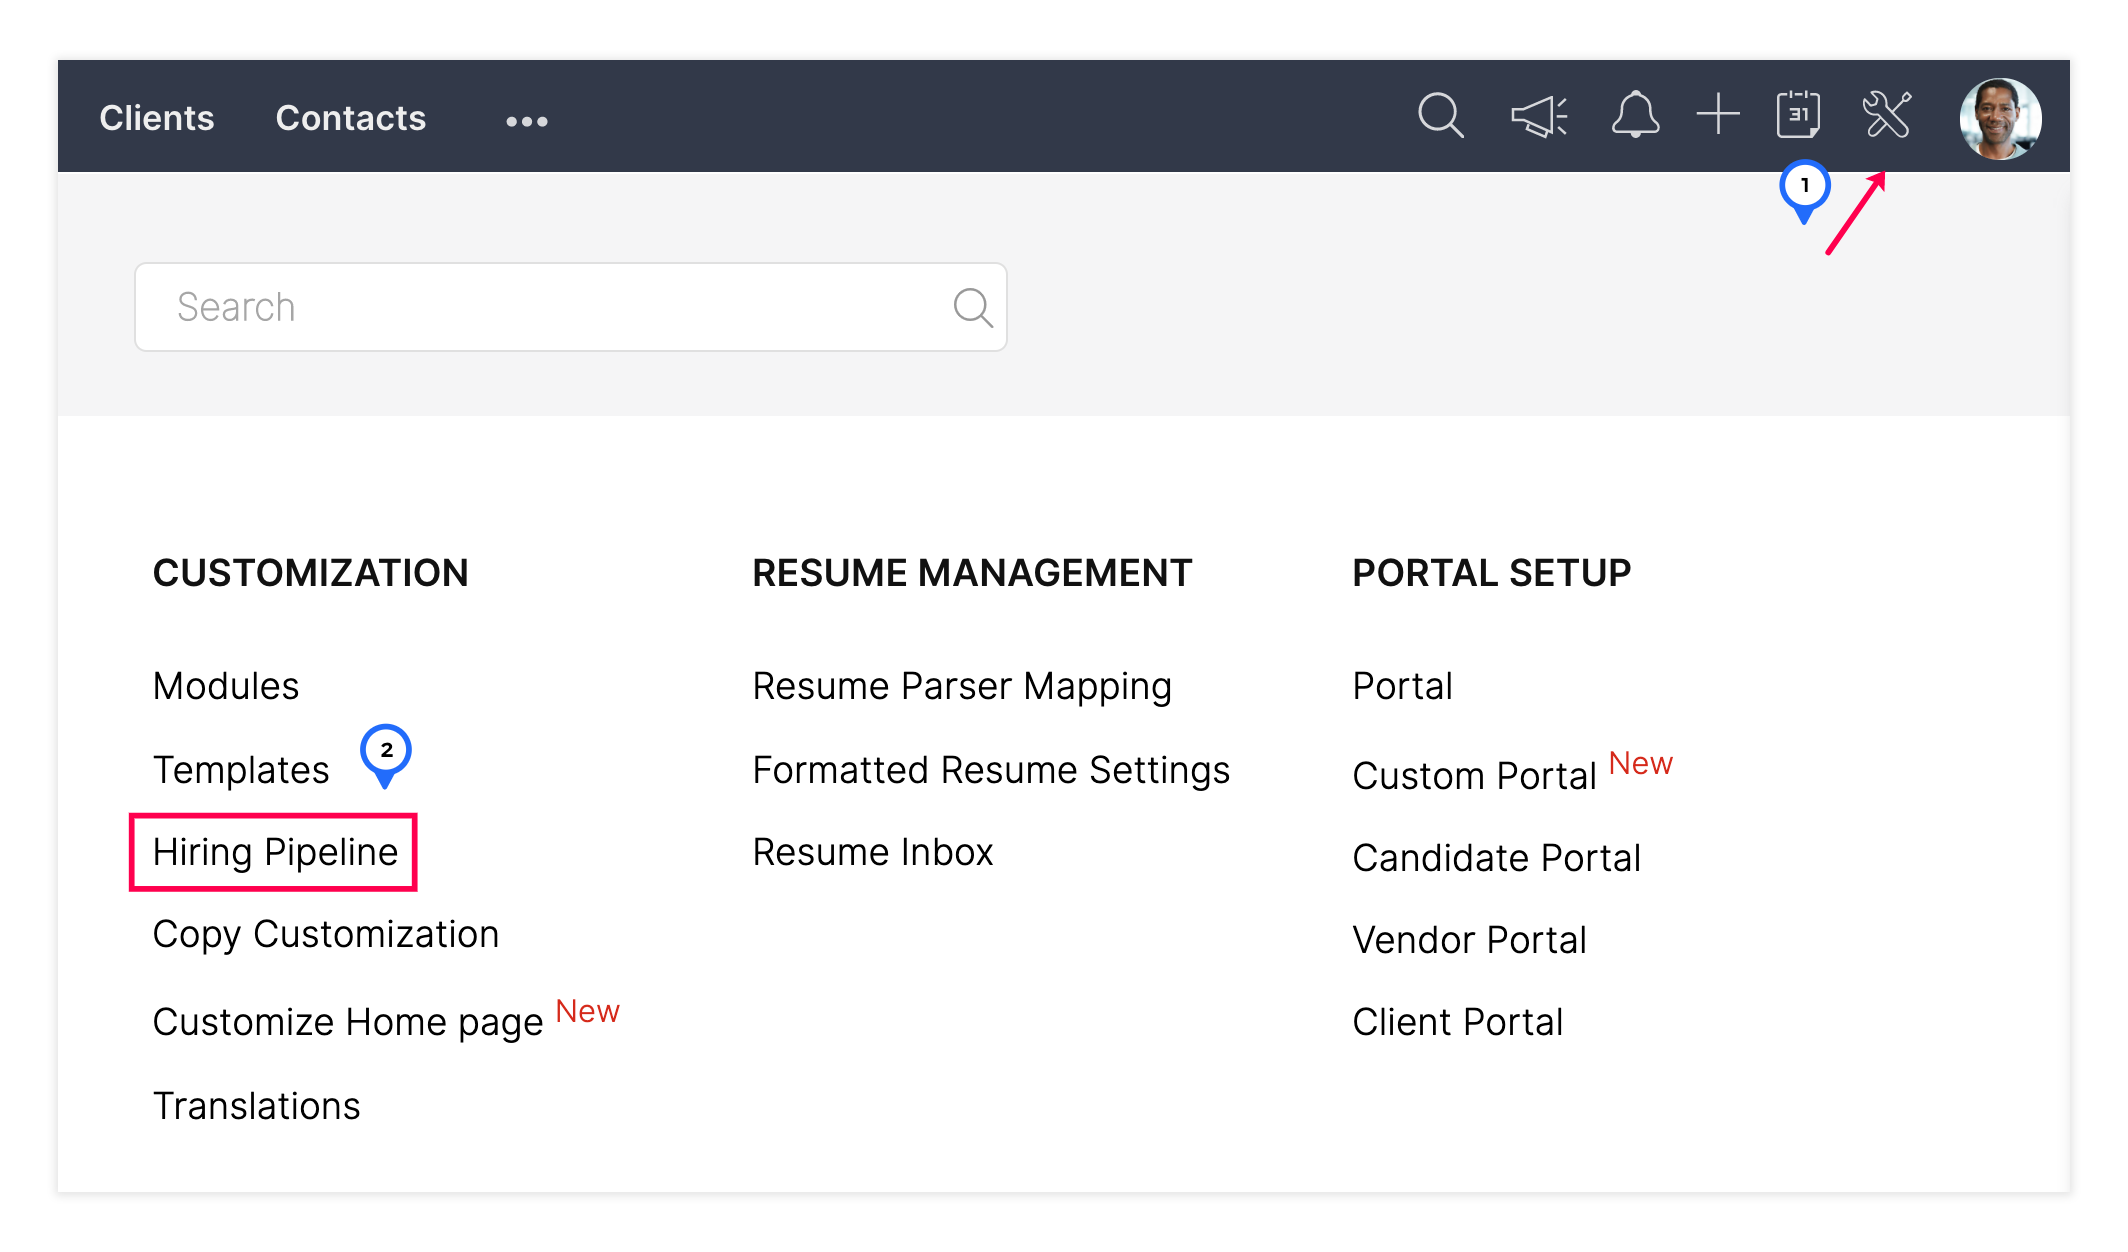
Task: Open Resume Inbox link
Action: (873, 852)
